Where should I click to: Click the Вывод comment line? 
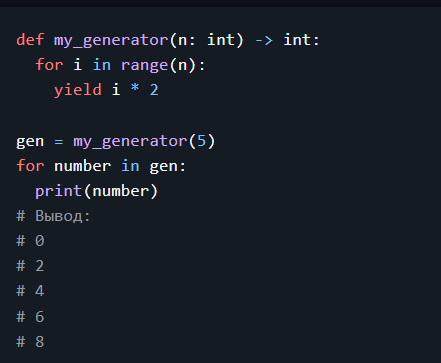tap(53, 216)
